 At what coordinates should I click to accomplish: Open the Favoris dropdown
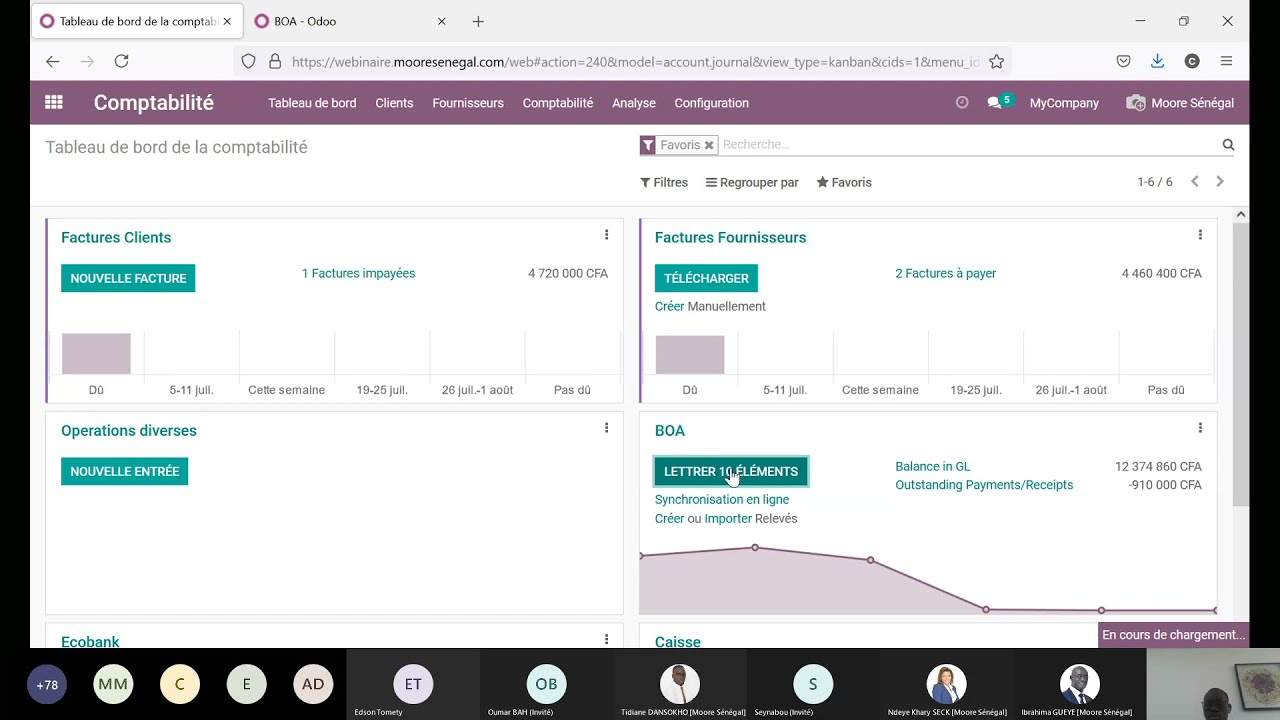click(844, 182)
